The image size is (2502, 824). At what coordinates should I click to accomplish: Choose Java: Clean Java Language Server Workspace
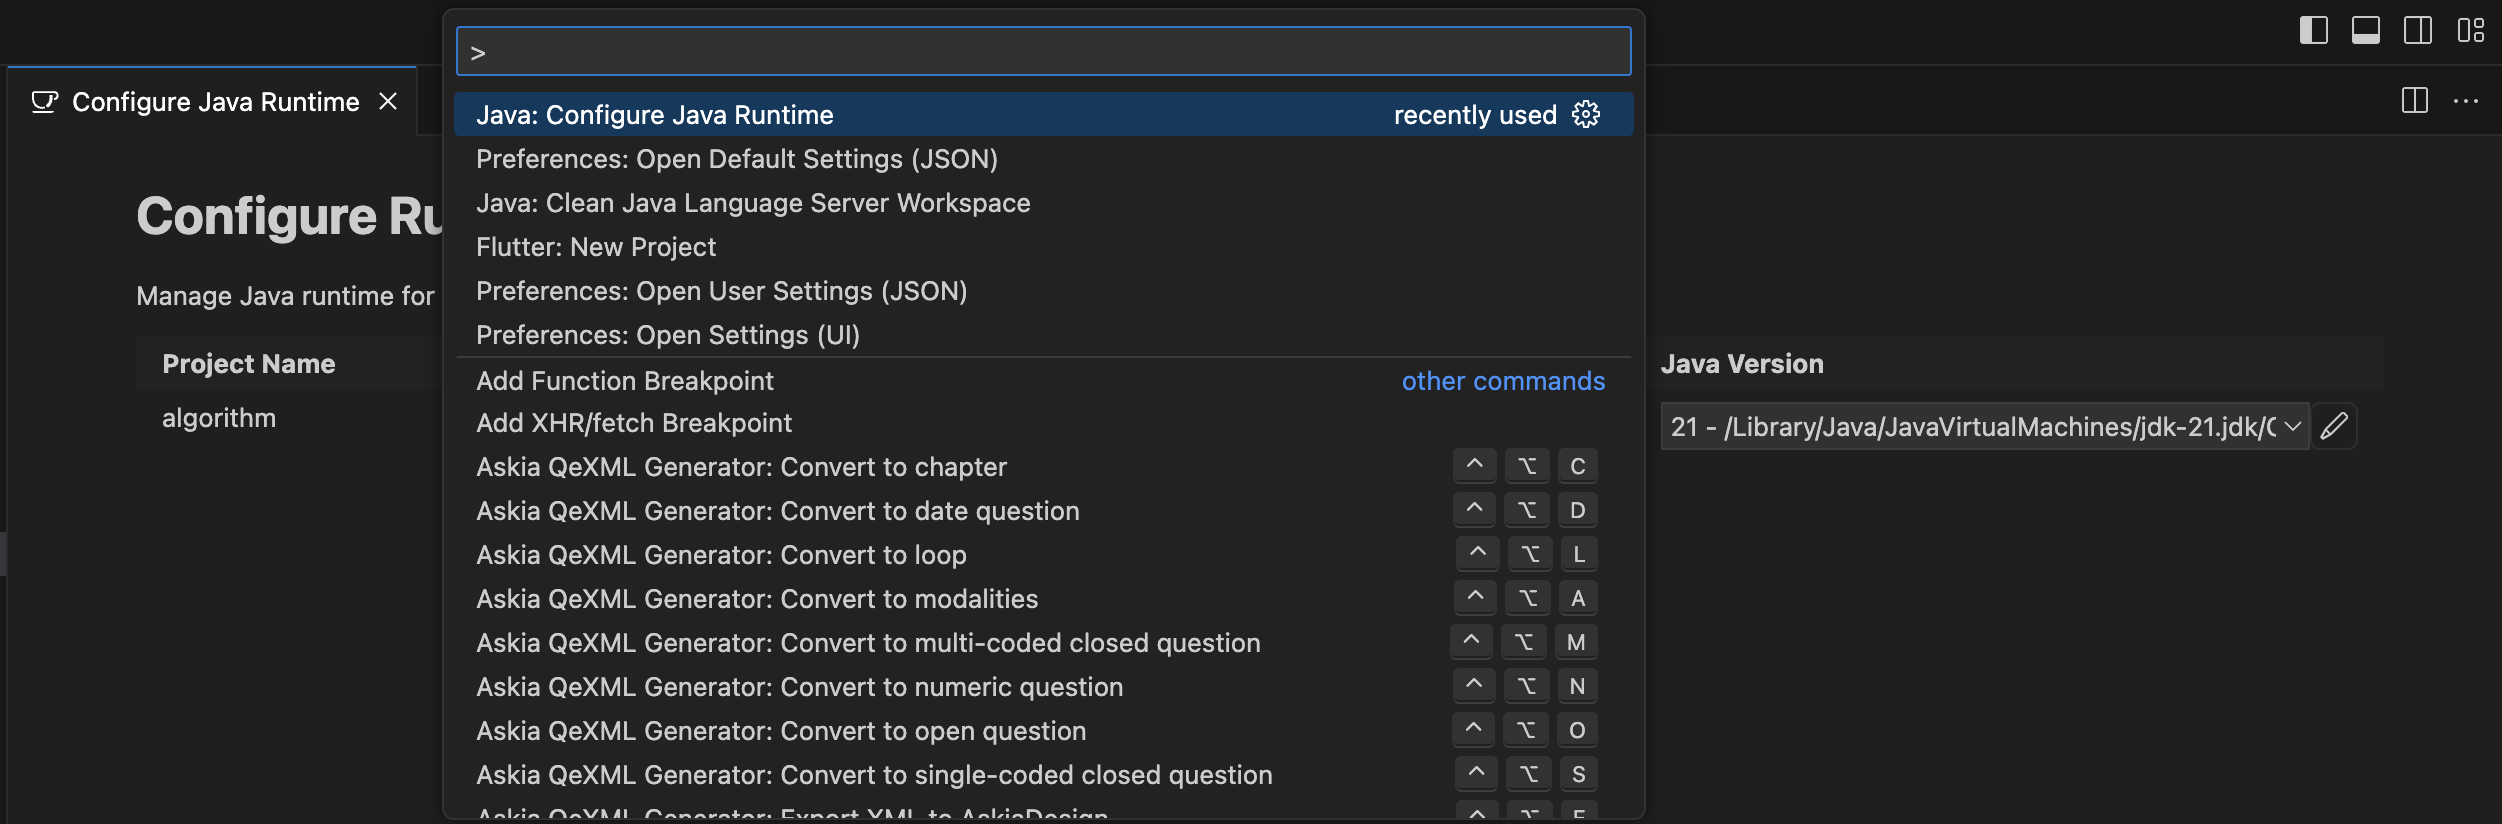pyautogui.click(x=1043, y=203)
